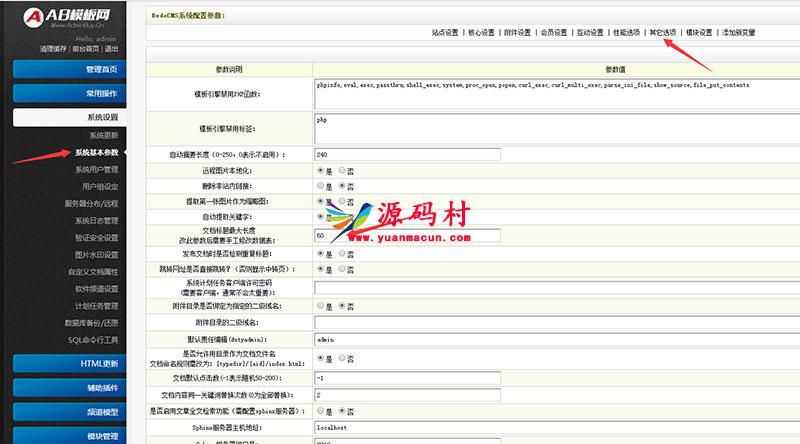This screenshot has height=444, width=800.
Task: Select 系统基本参数 in the sidebar
Action: click(x=96, y=153)
